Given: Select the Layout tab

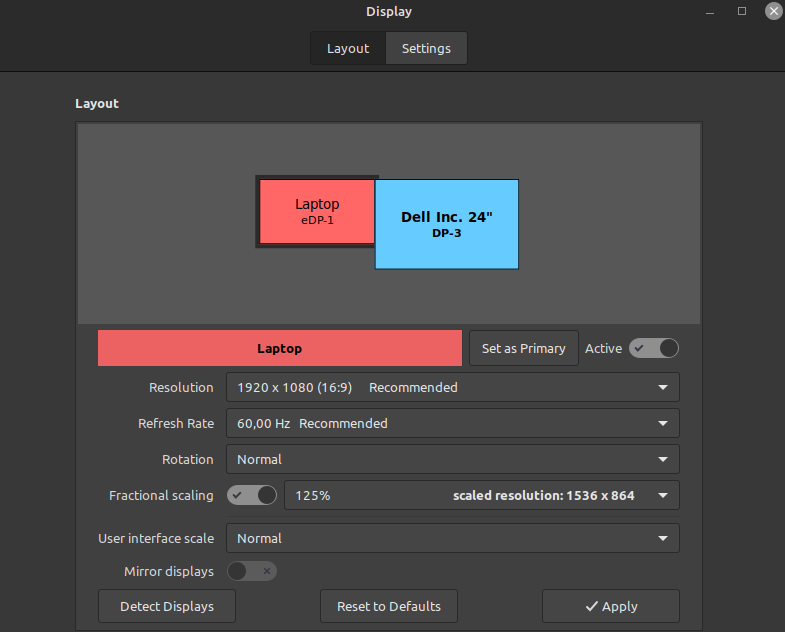Looking at the screenshot, I should [x=348, y=48].
